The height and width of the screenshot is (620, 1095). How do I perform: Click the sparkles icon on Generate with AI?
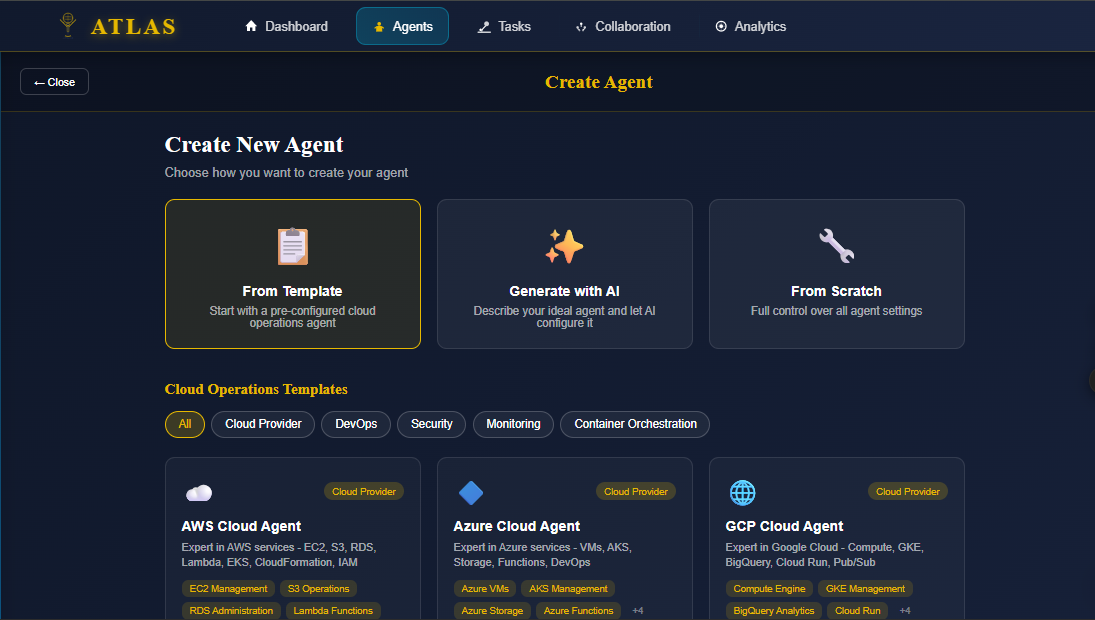564,246
